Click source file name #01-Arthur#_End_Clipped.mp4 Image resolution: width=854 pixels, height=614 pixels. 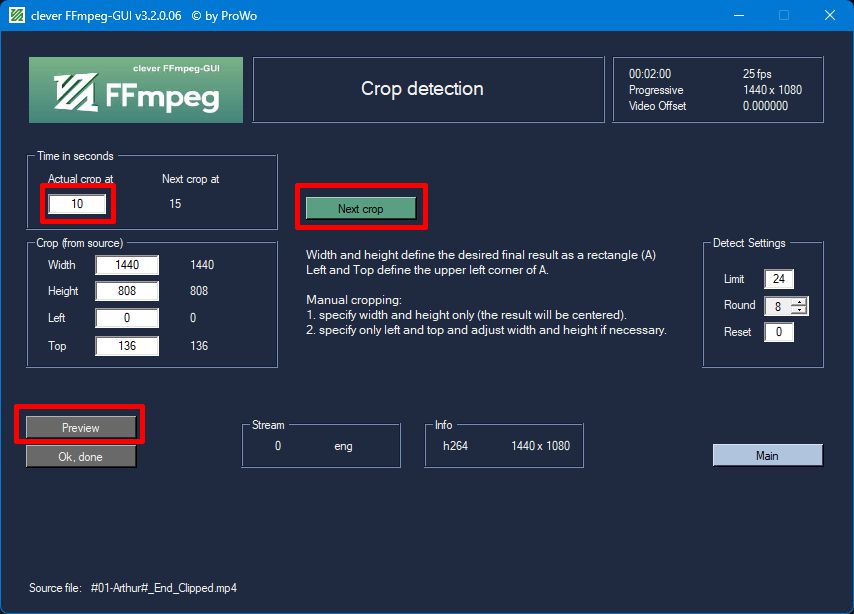pyautogui.click(x=163, y=588)
